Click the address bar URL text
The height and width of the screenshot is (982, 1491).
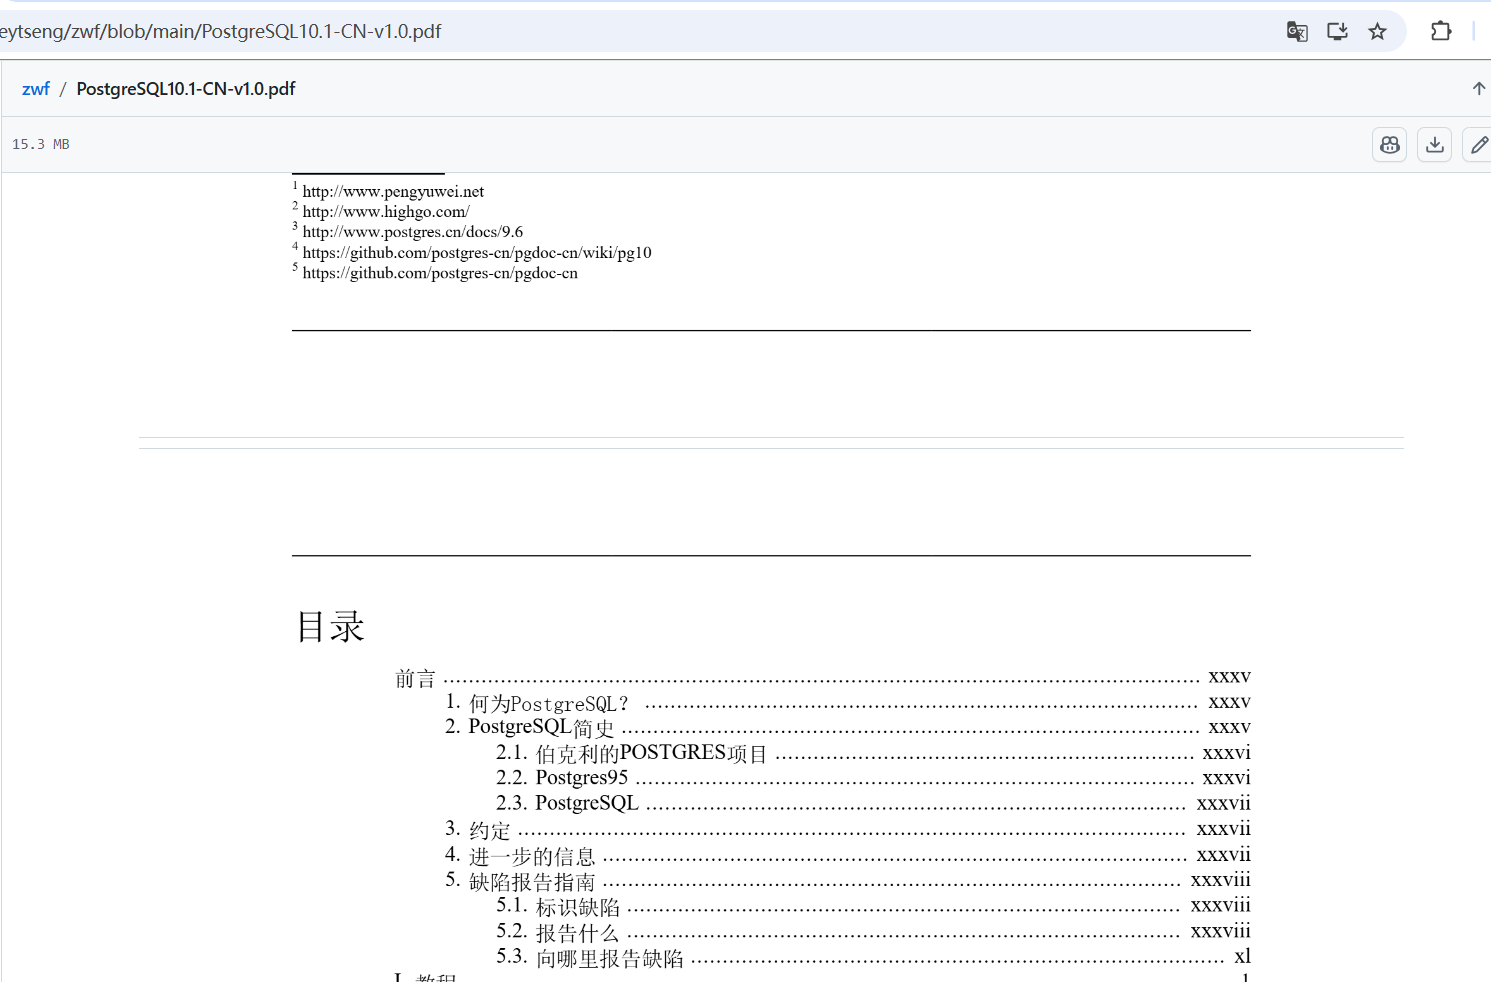pyautogui.click(x=220, y=31)
